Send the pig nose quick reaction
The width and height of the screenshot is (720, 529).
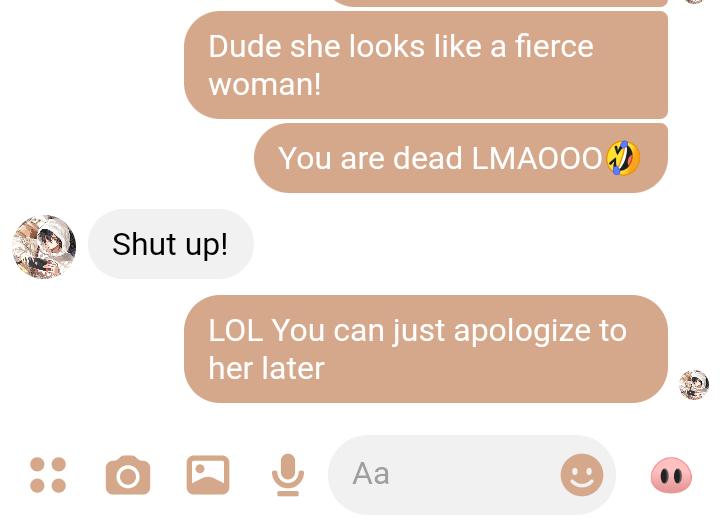click(671, 475)
